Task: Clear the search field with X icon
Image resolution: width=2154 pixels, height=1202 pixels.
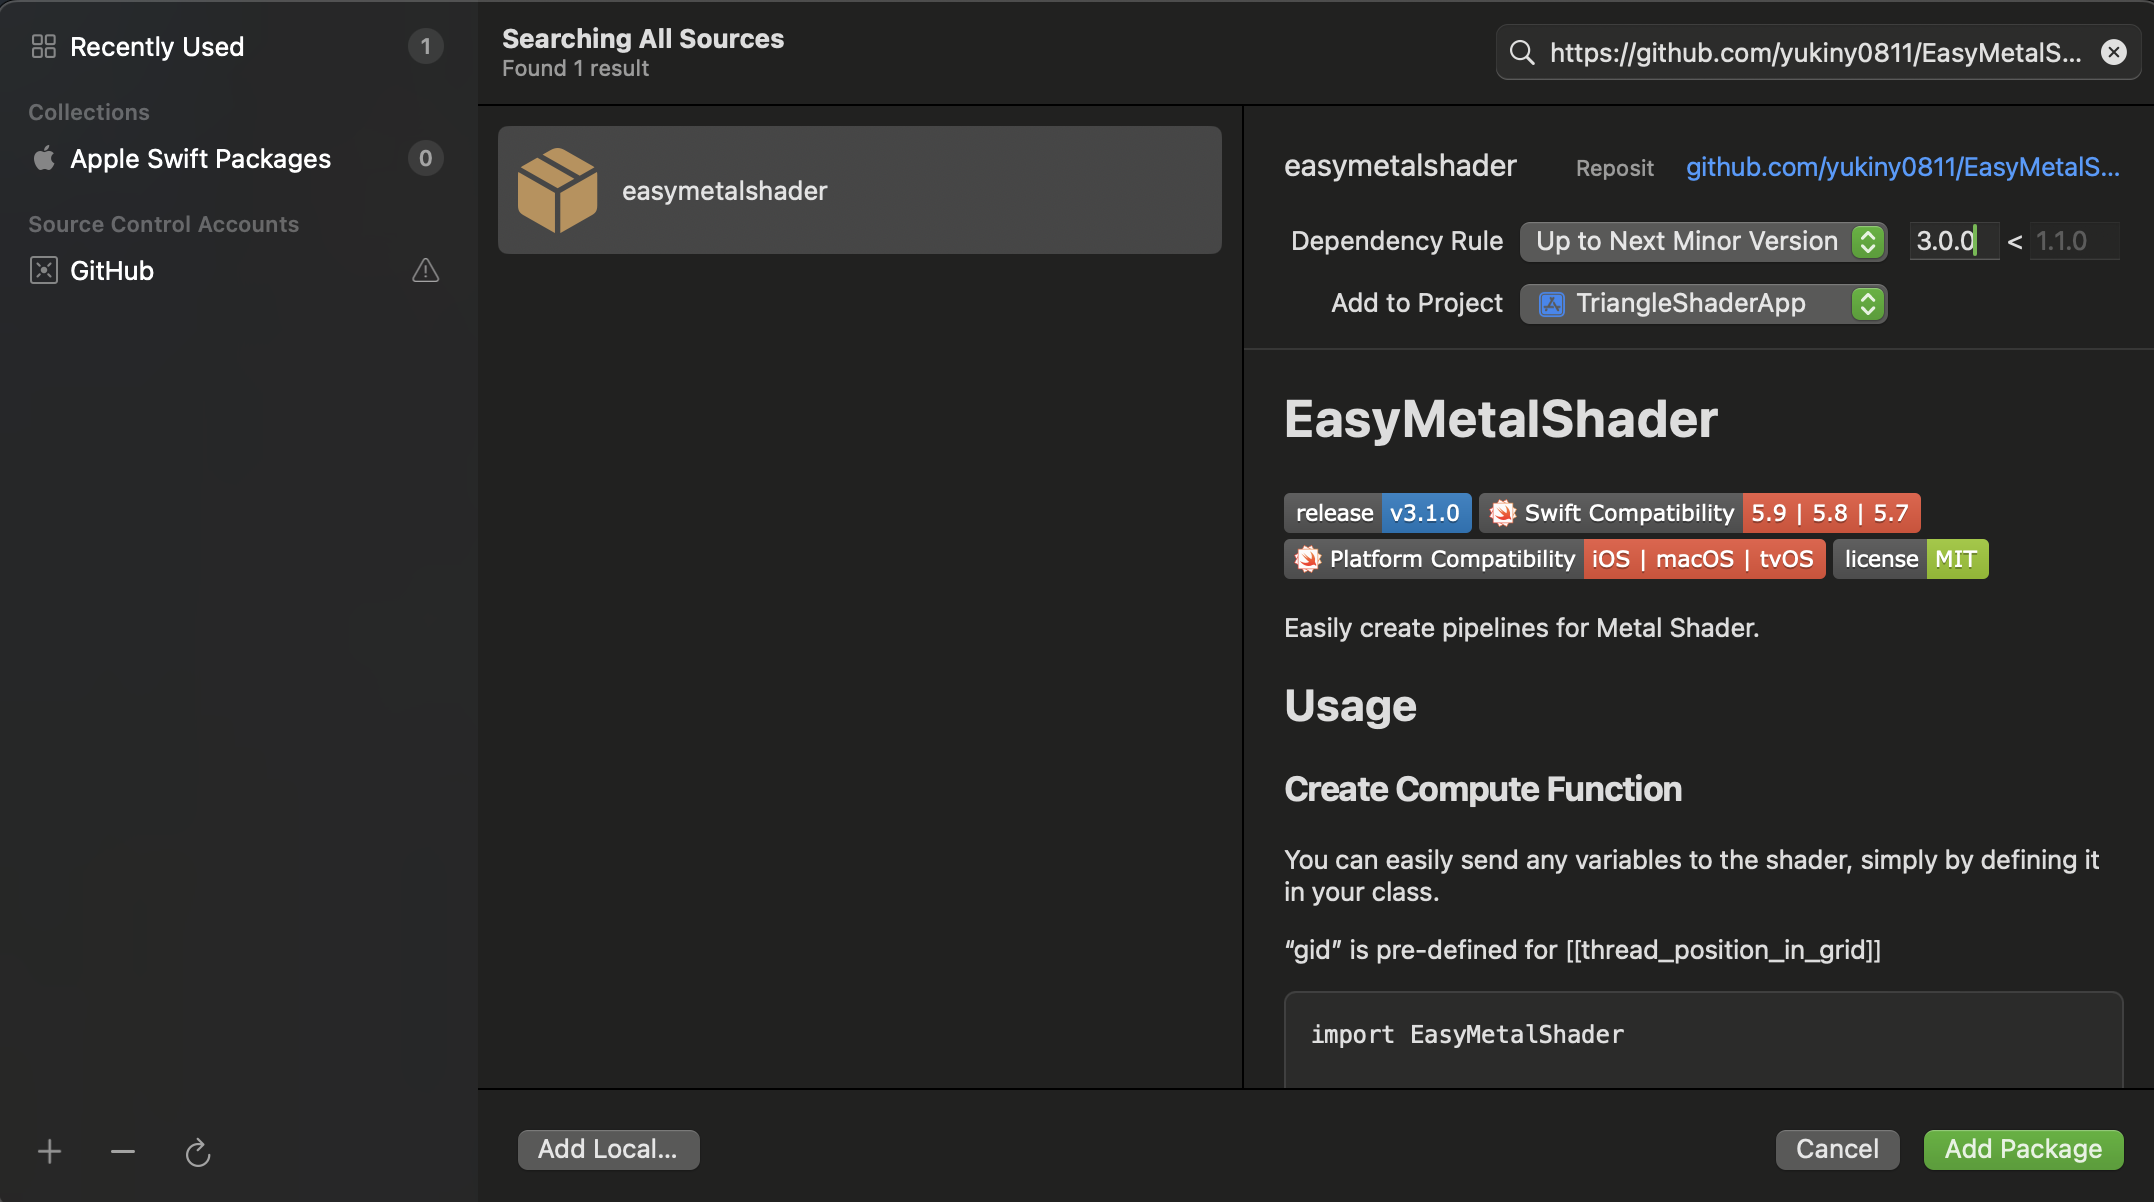Action: tap(2113, 53)
